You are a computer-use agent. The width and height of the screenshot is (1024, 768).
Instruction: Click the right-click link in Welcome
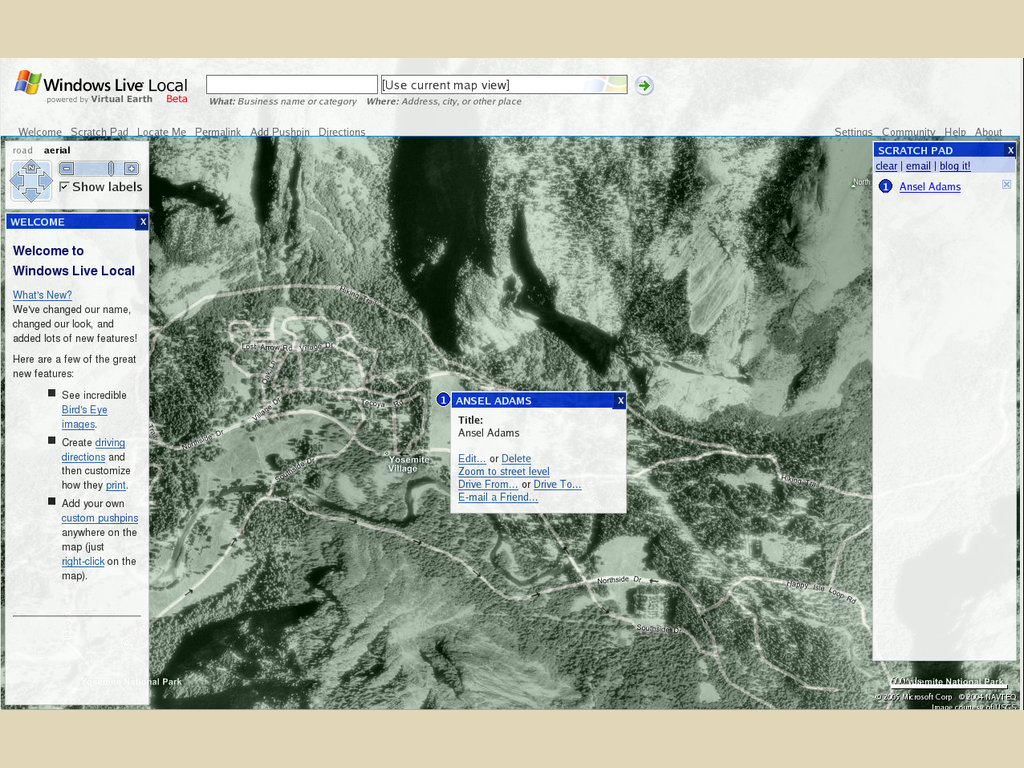(x=83, y=561)
